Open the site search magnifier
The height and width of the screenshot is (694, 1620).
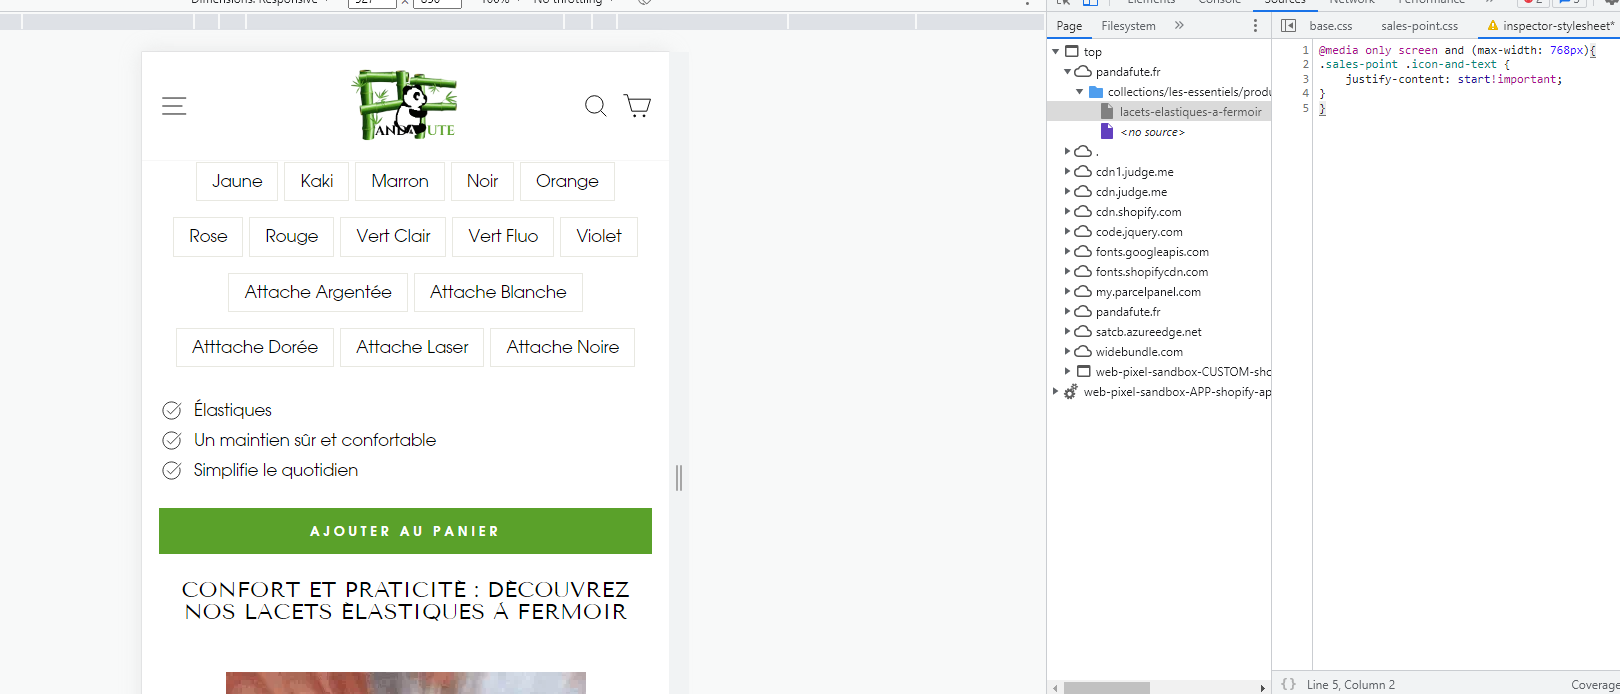point(595,106)
